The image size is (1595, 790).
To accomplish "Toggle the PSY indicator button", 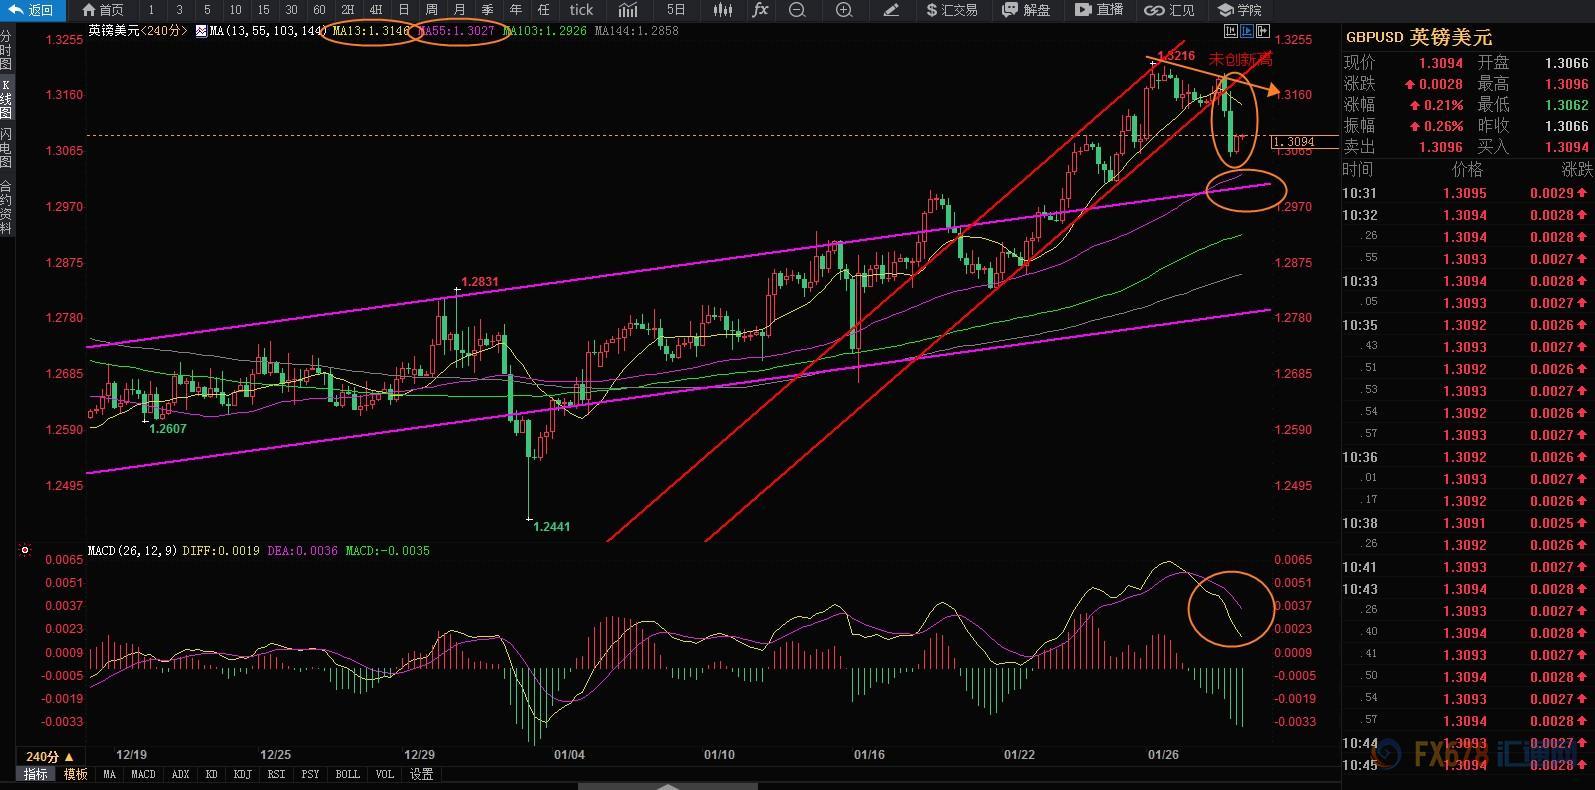I will coord(311,774).
